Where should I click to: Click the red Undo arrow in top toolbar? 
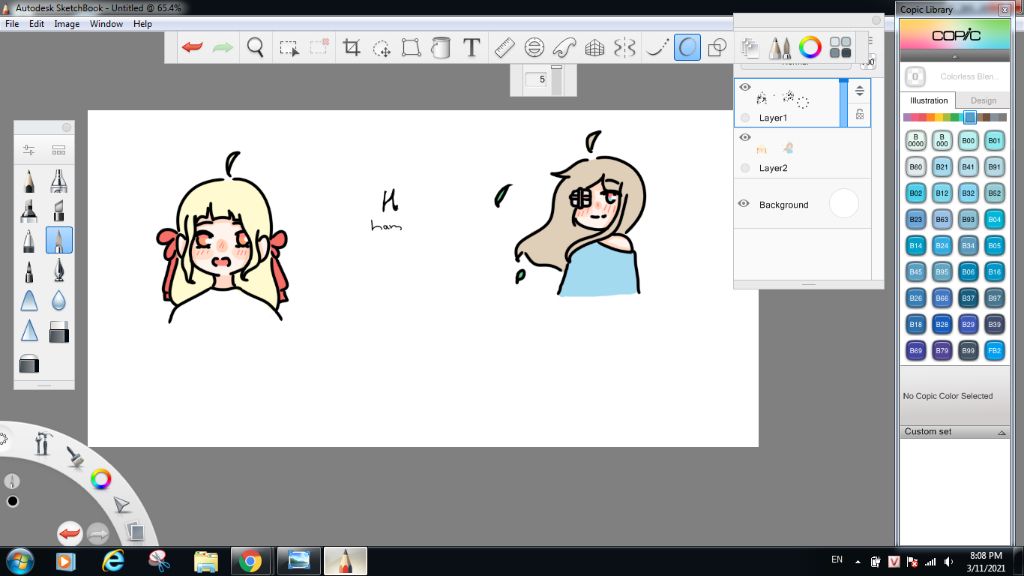[x=192, y=47]
